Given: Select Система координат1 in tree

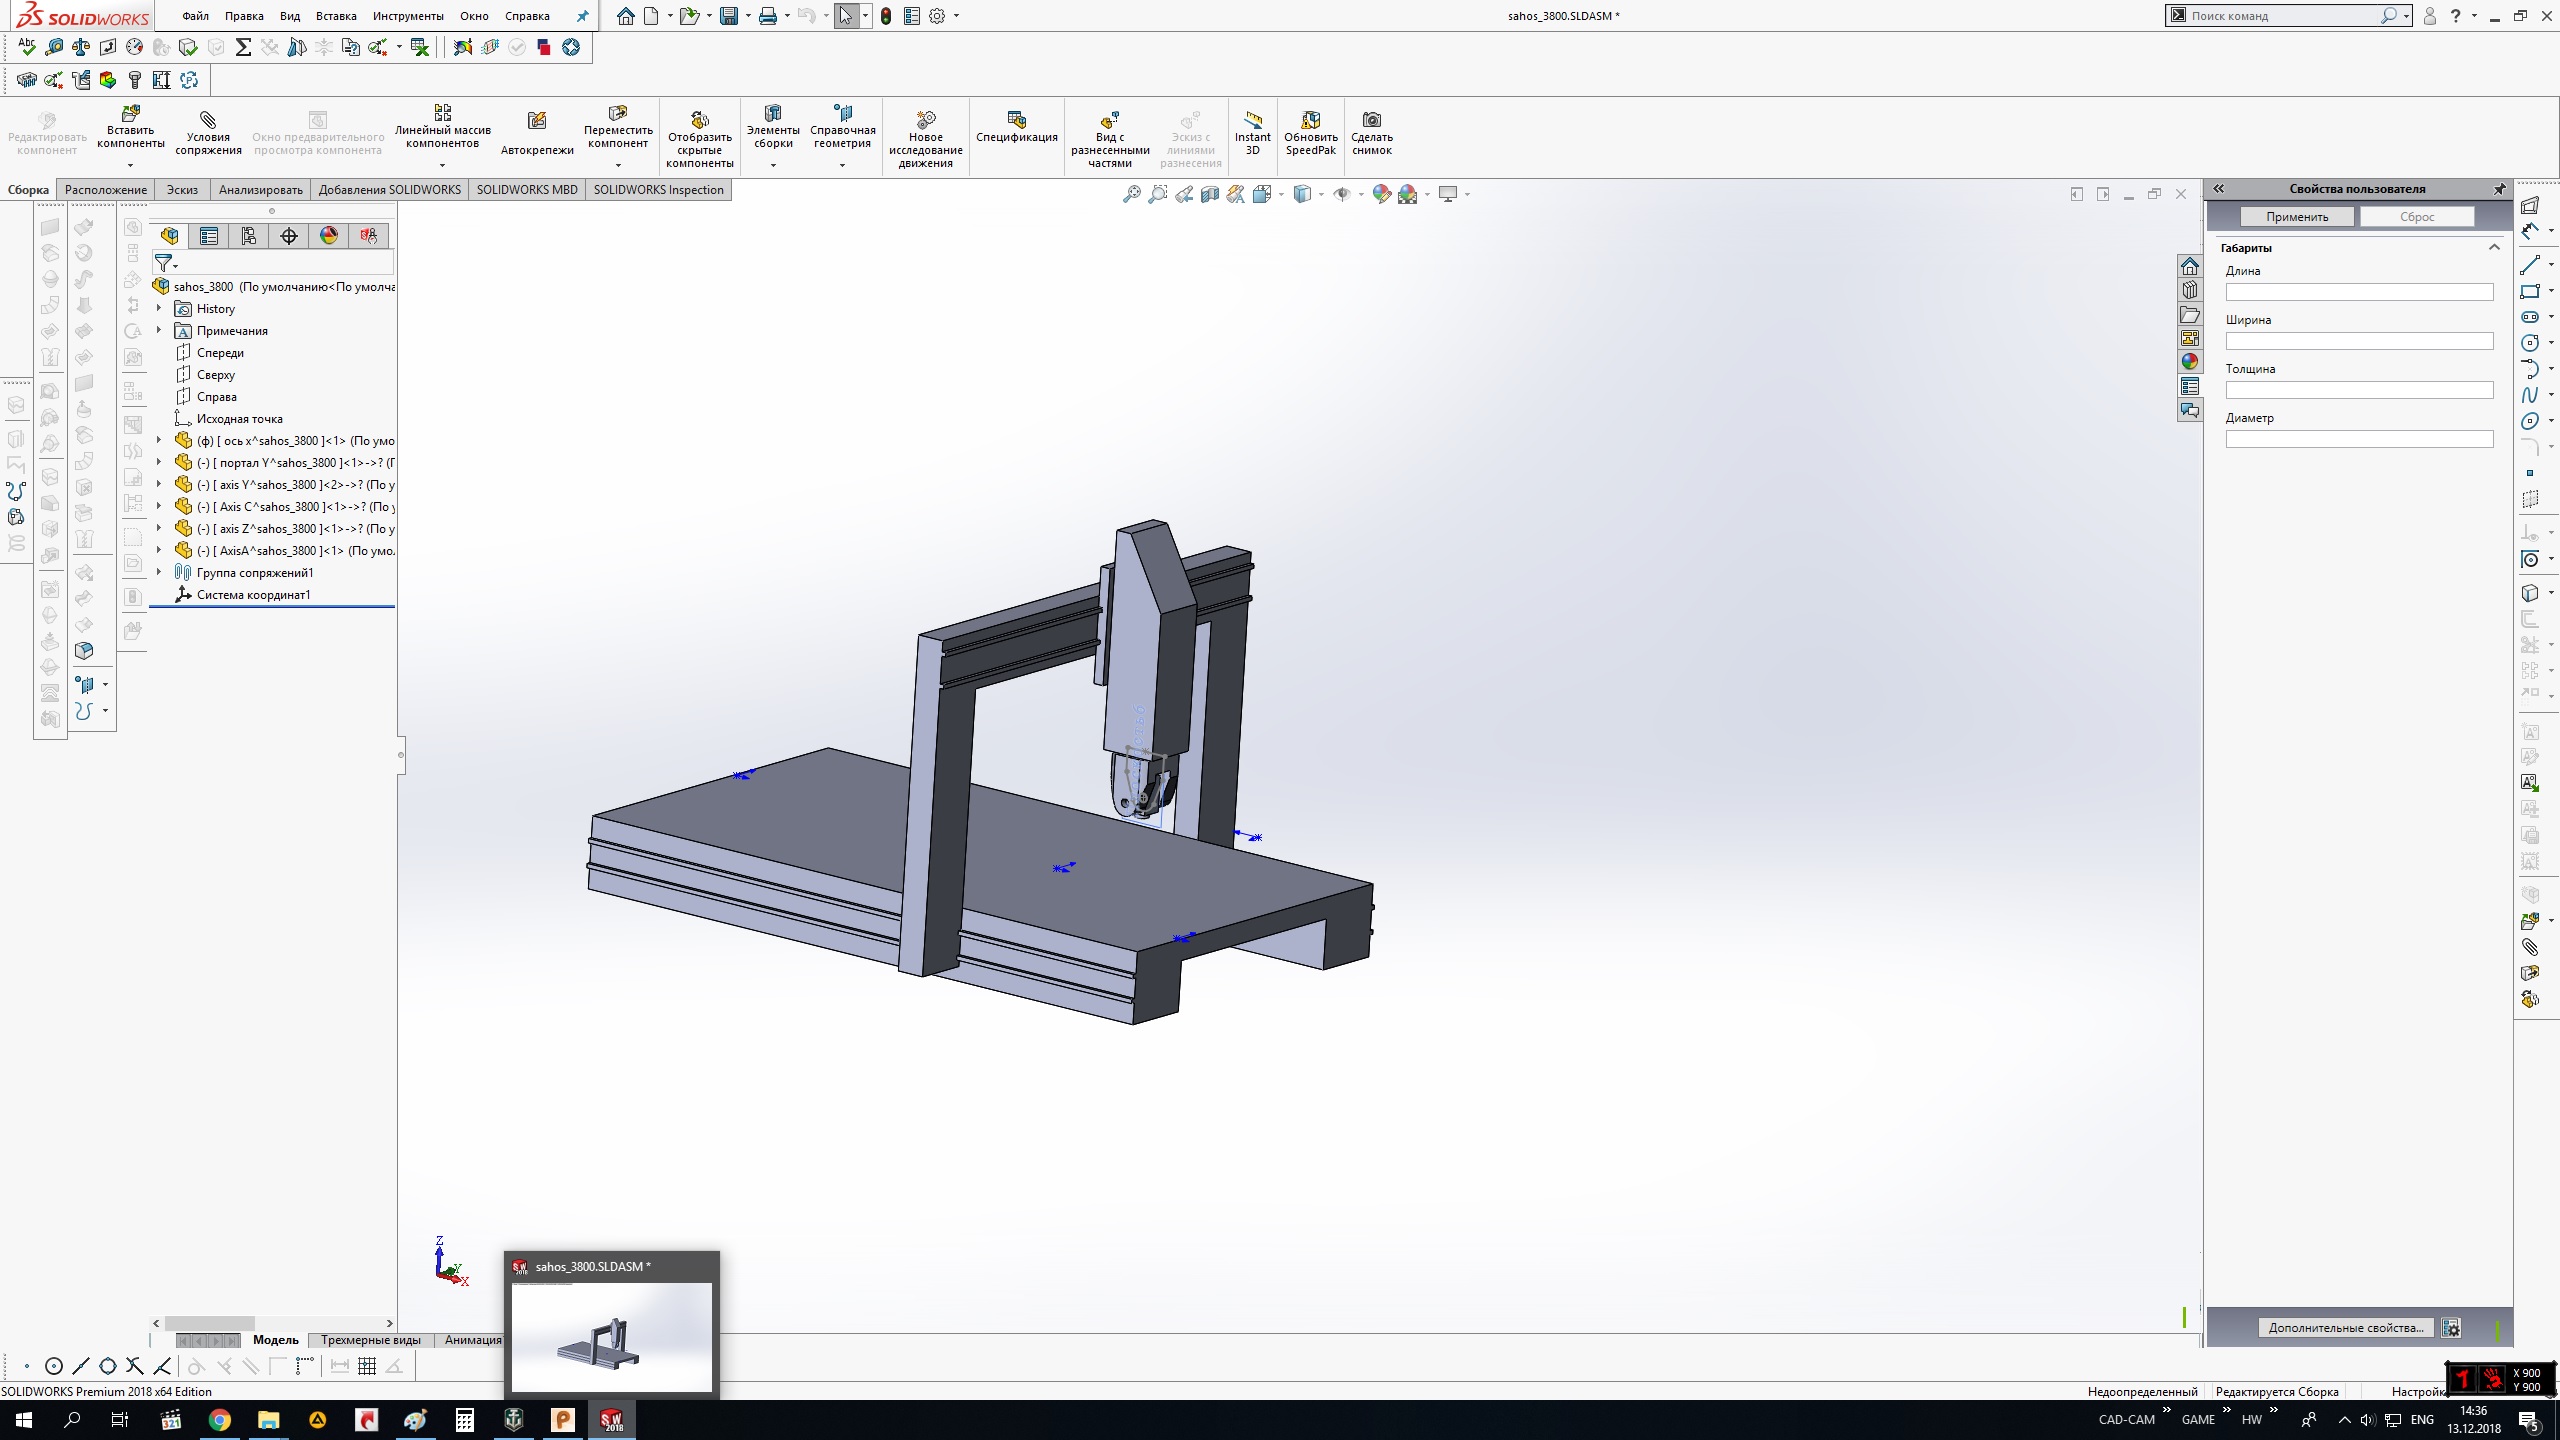Looking at the screenshot, I should pyautogui.click(x=254, y=595).
